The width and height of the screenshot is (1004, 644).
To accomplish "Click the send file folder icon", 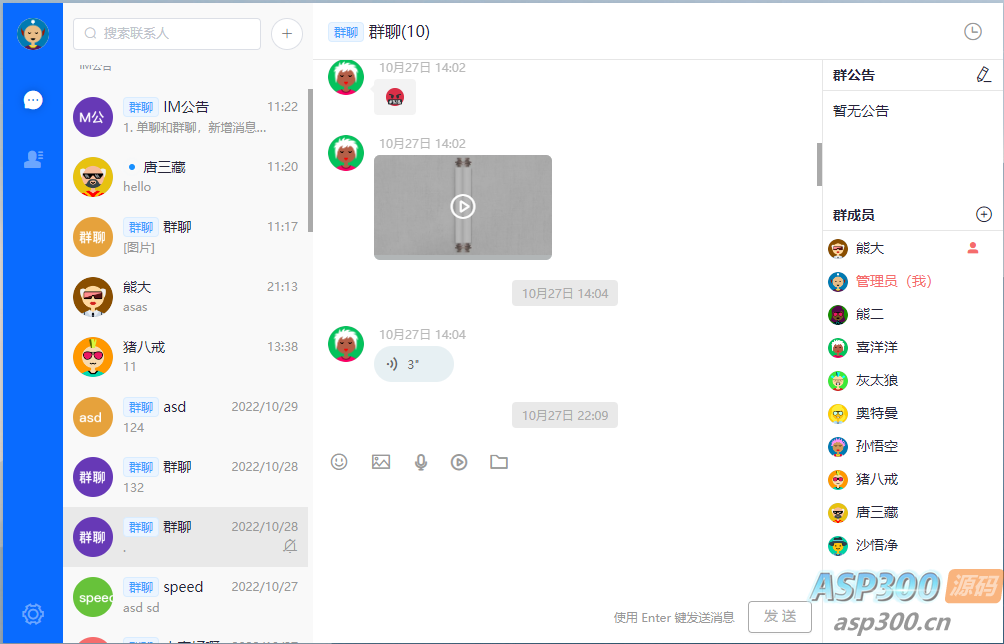I will (x=499, y=462).
